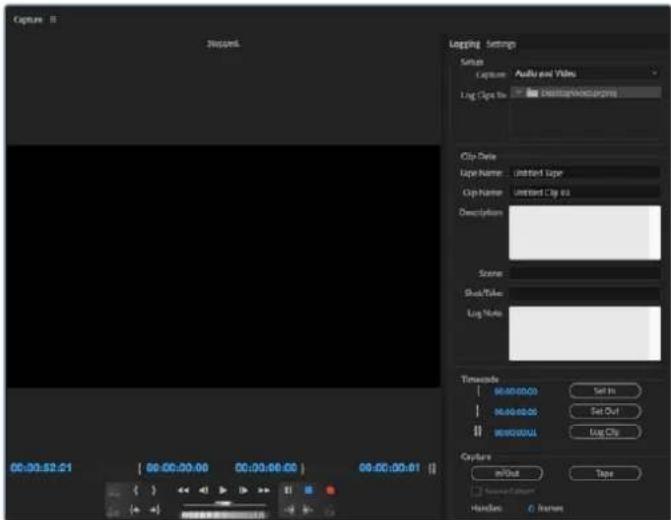The height and width of the screenshot is (520, 671).
Task: Click the Next Scene icon
Action: 115,491
